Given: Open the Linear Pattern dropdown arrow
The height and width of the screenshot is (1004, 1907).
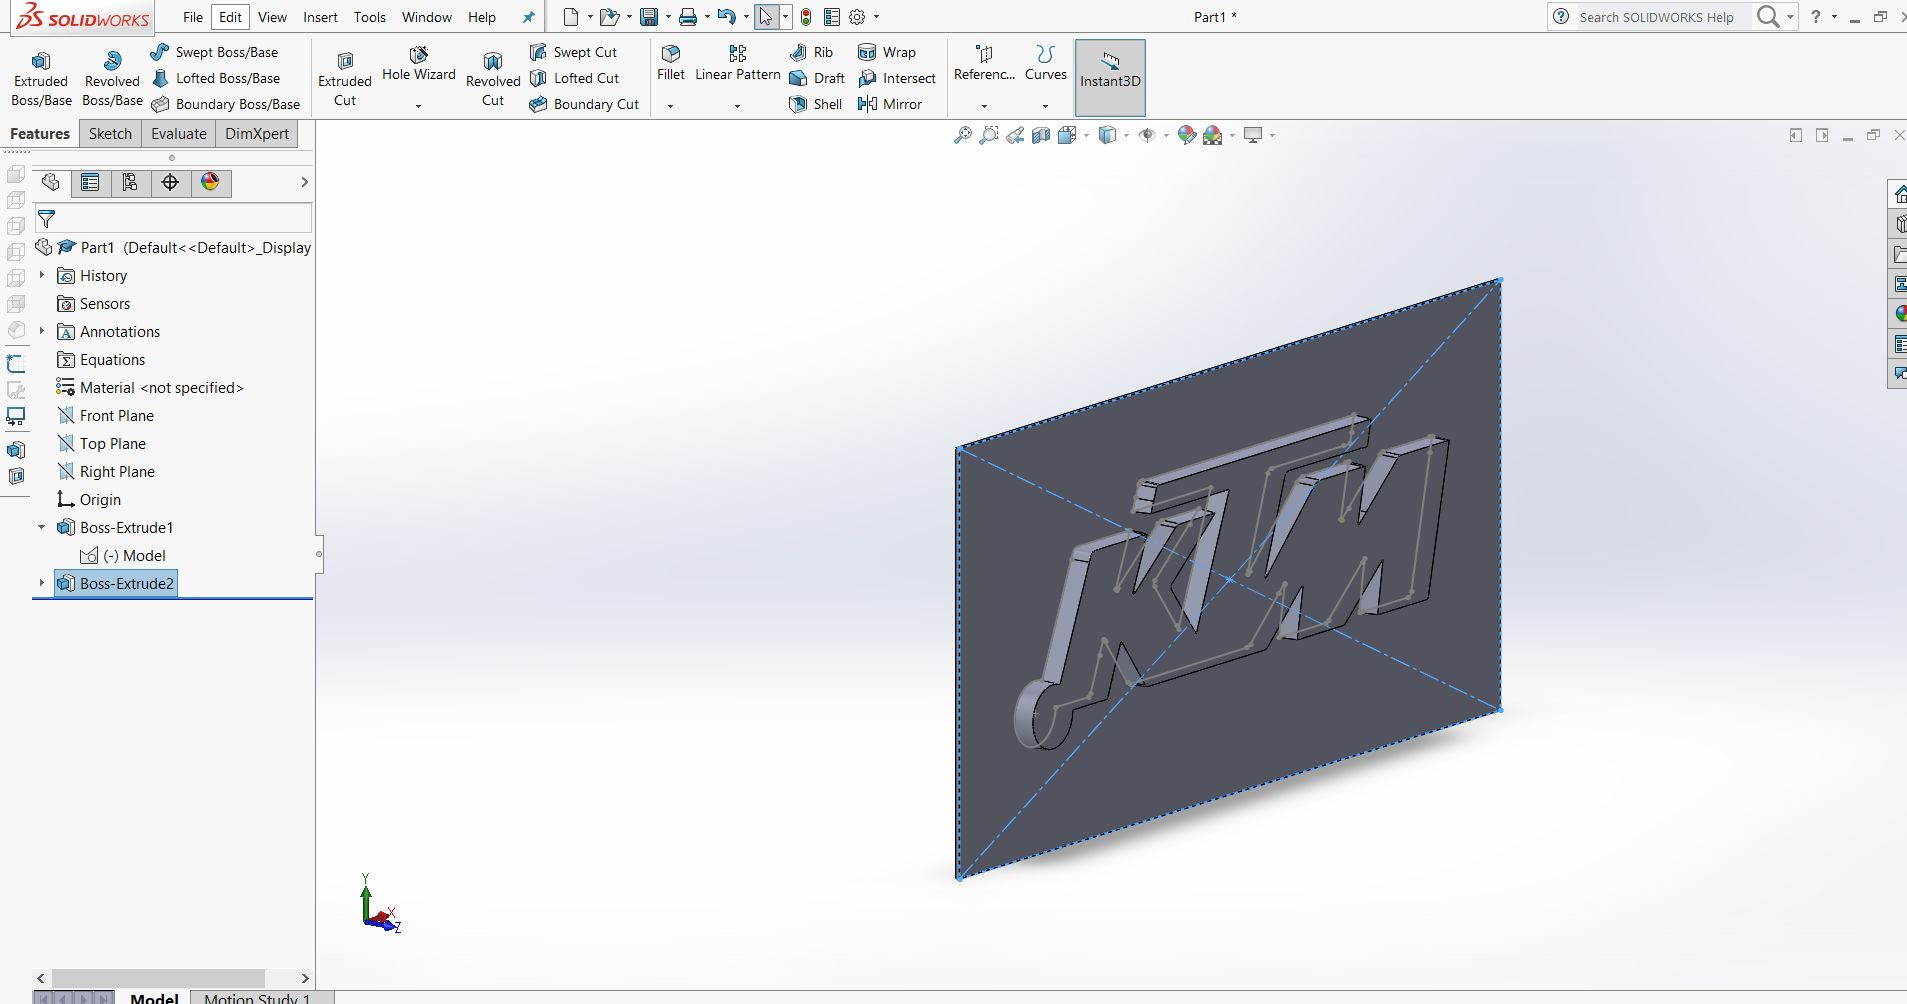Looking at the screenshot, I should coord(737,106).
